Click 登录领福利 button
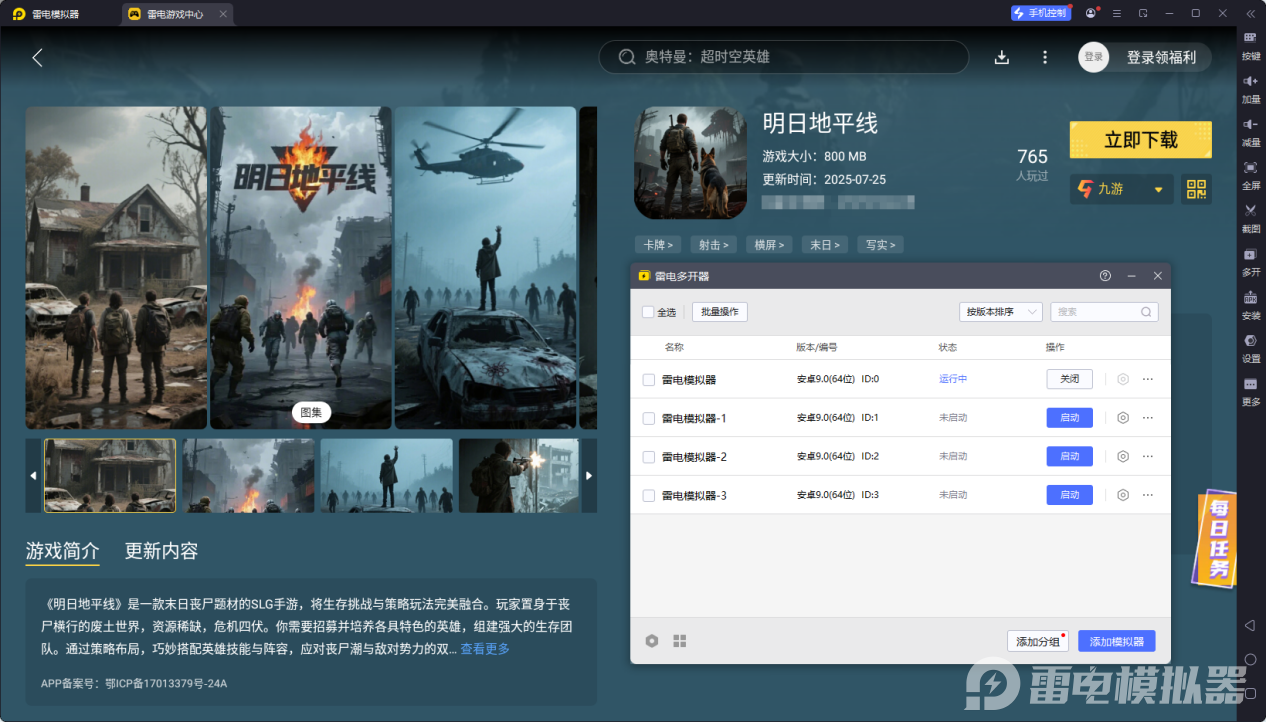 (x=1161, y=57)
